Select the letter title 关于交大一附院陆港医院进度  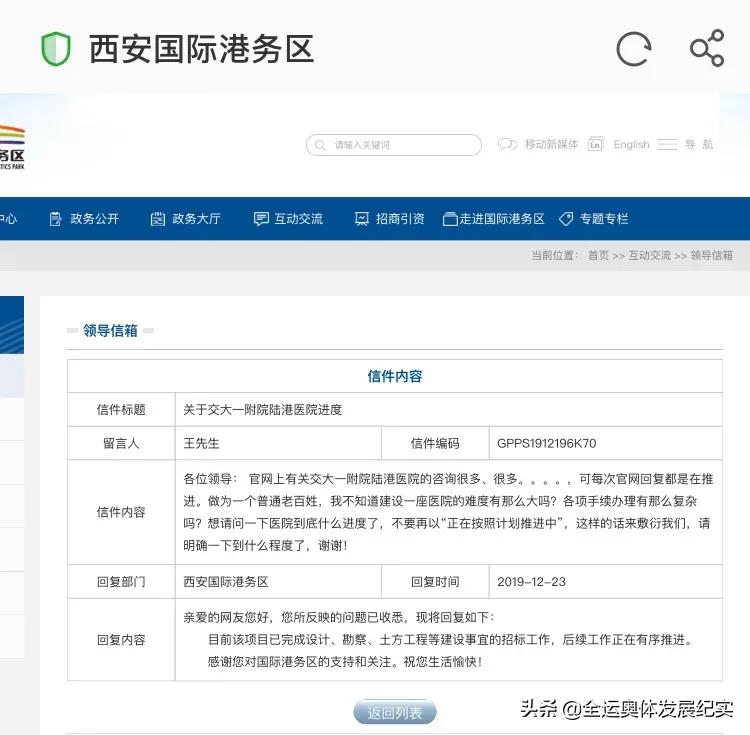tap(263, 410)
